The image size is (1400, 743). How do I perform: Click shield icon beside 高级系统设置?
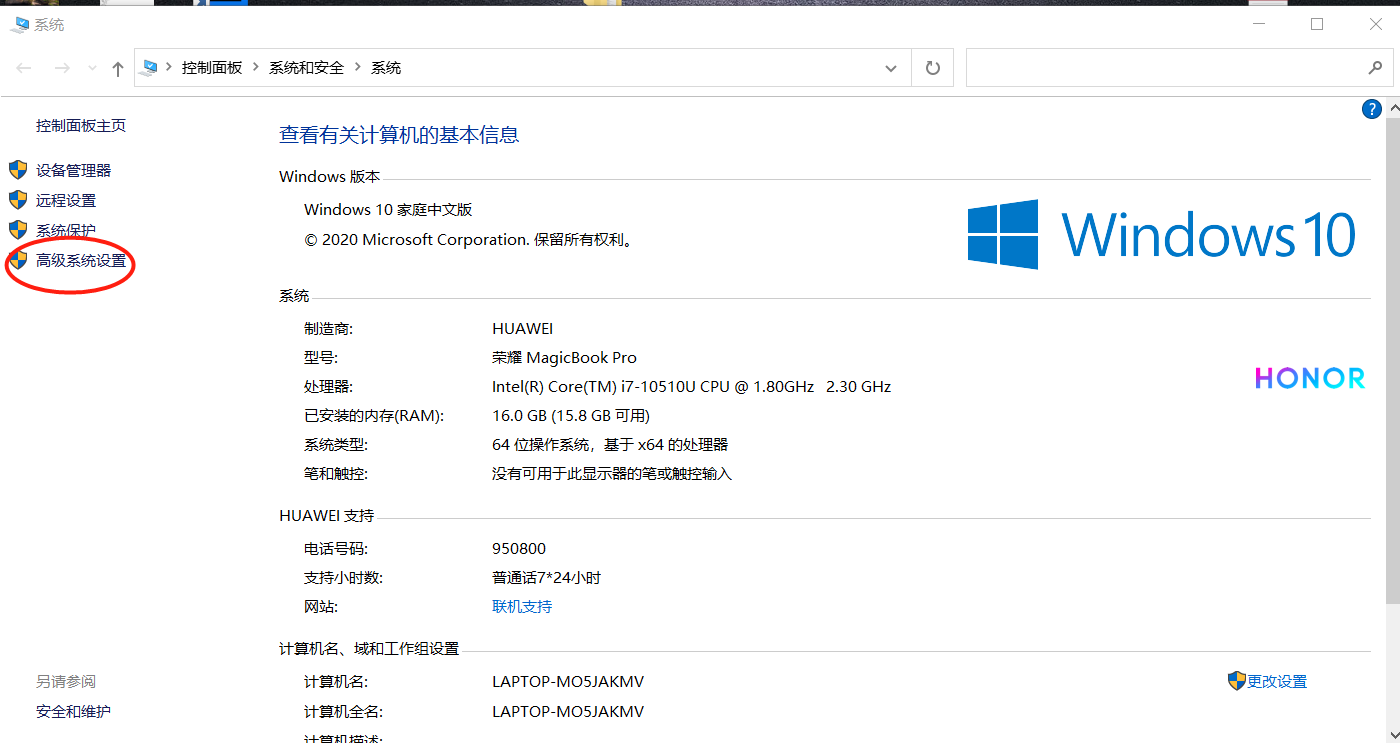click(18, 260)
